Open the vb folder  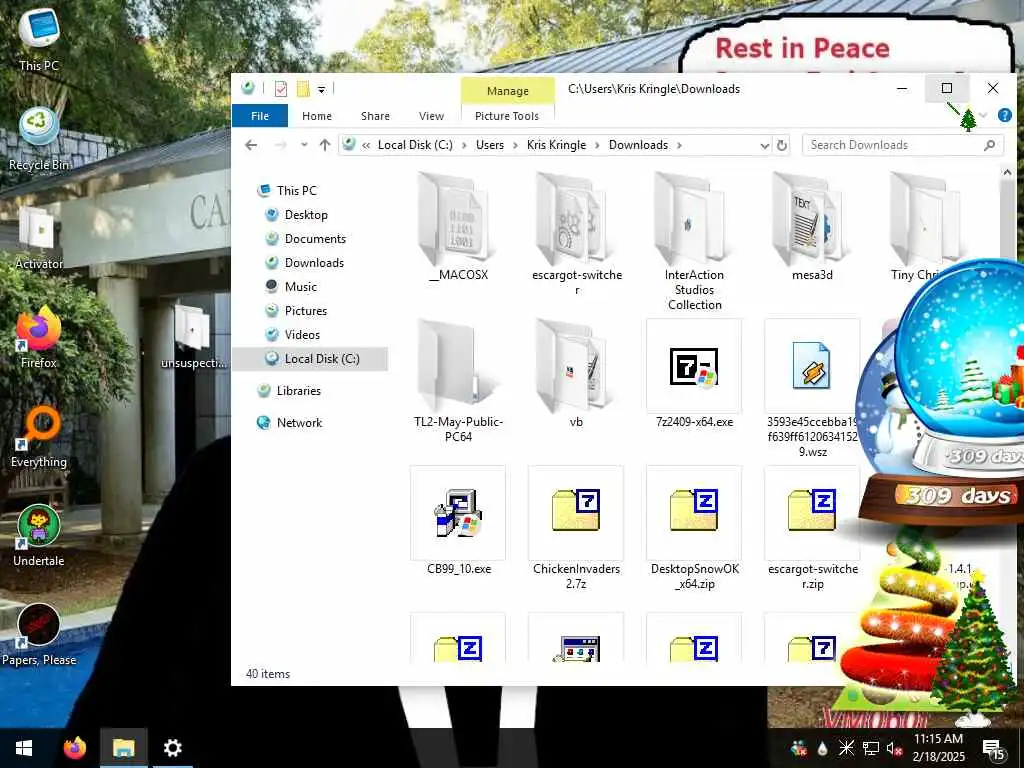pyautogui.click(x=576, y=374)
